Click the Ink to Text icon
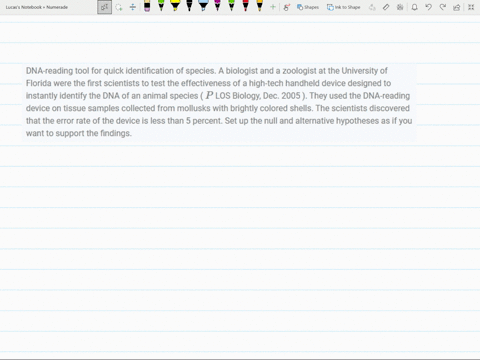Image resolution: width=480 pixels, height=360 pixels. (372, 7)
